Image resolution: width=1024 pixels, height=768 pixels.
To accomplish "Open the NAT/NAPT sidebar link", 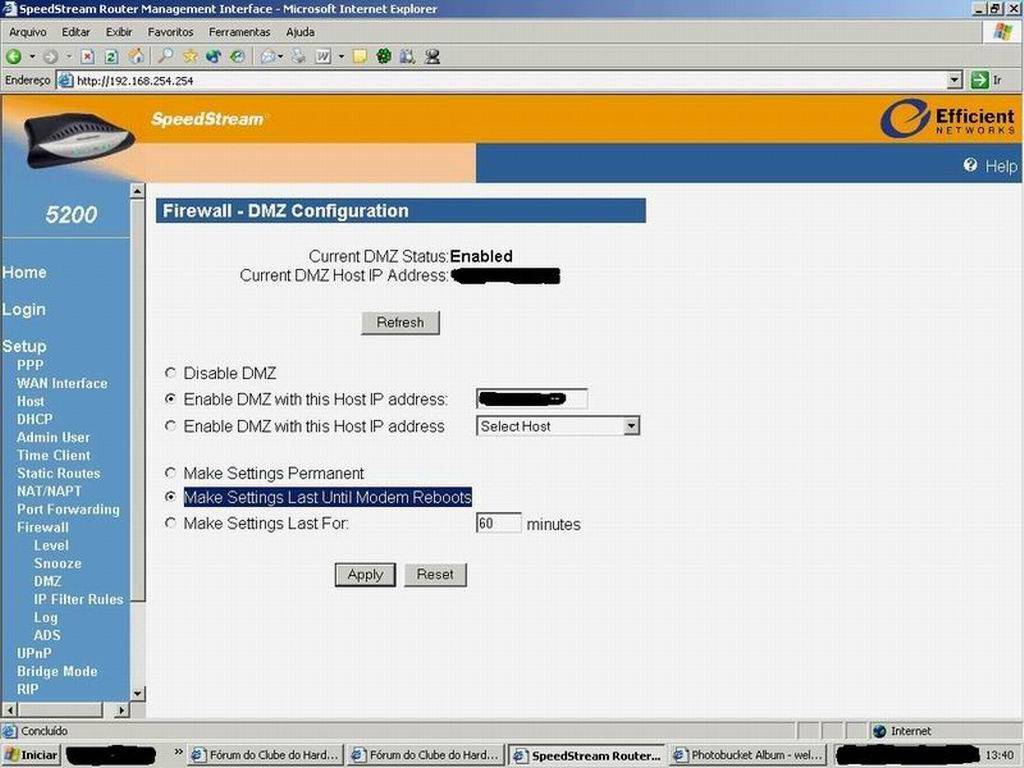I will coord(50,491).
